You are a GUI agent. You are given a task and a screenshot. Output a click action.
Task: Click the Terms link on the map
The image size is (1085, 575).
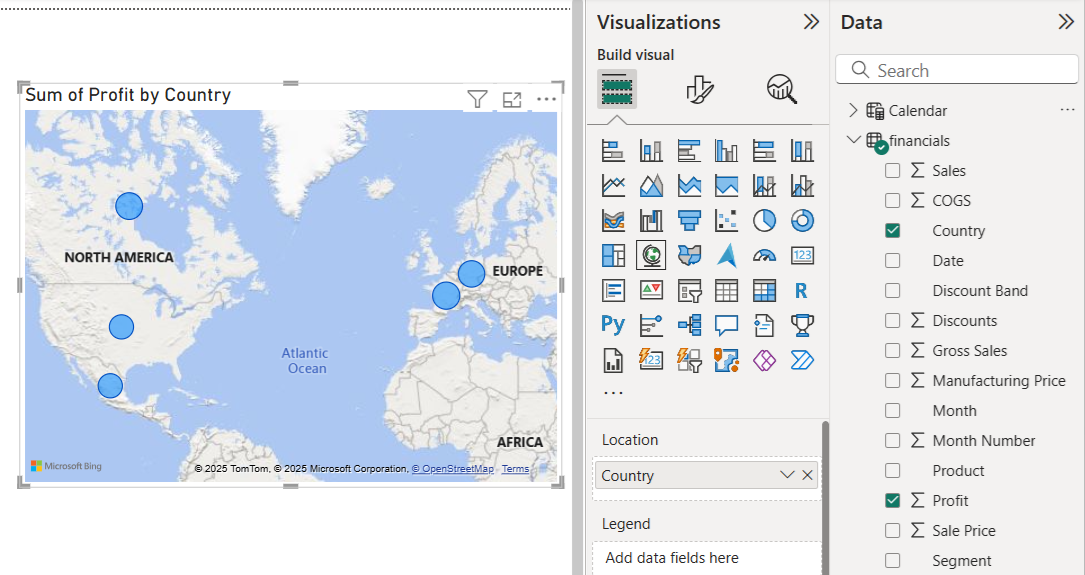(516, 468)
